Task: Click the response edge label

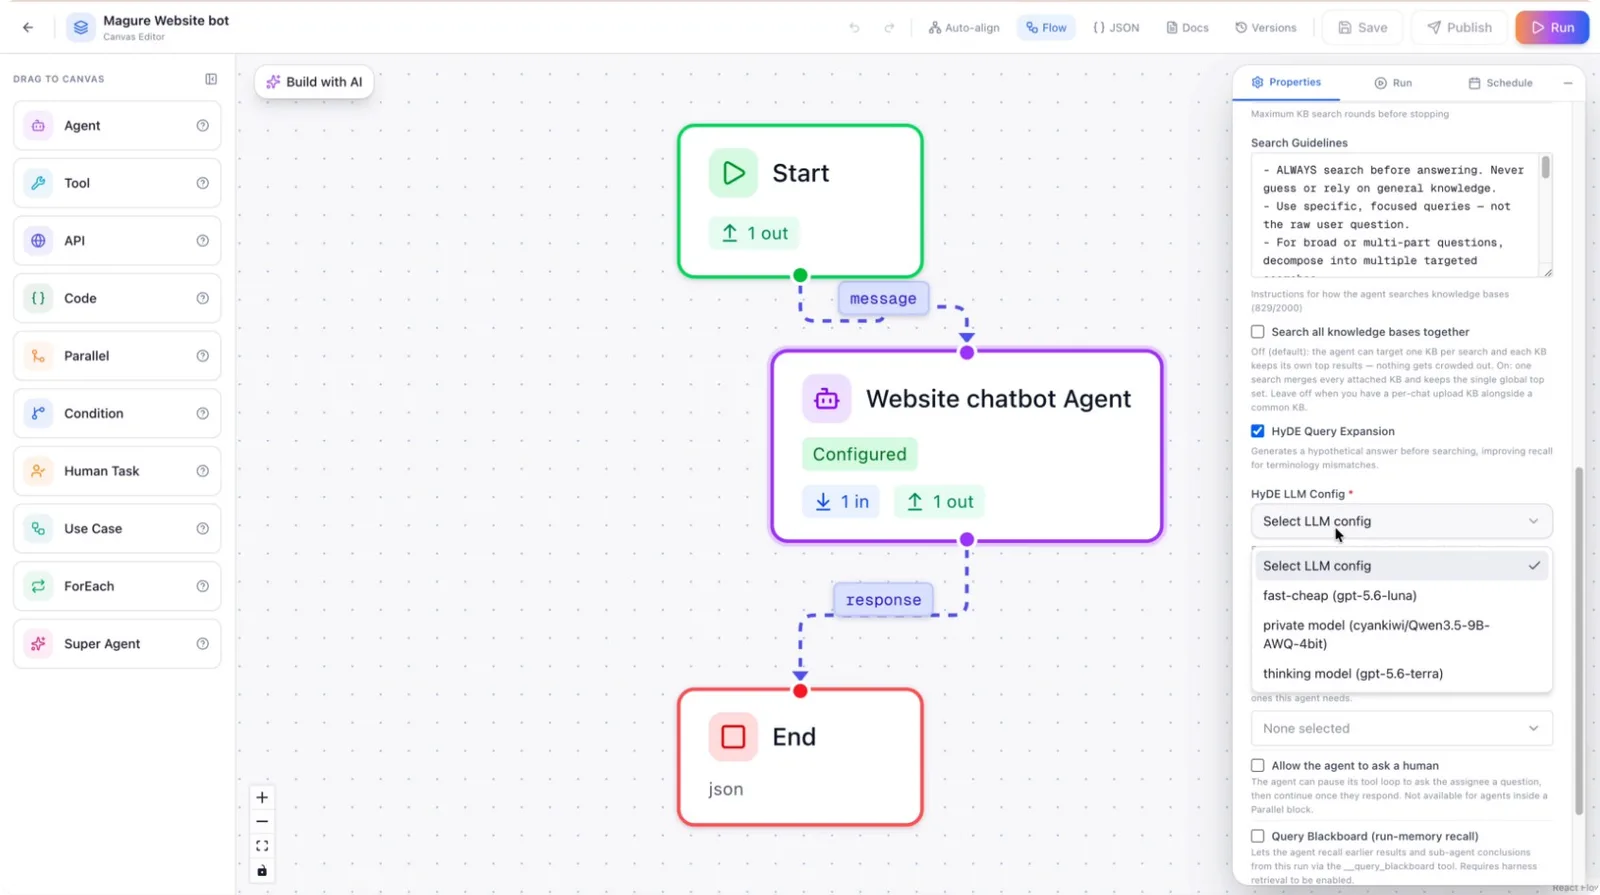Action: coord(883,600)
